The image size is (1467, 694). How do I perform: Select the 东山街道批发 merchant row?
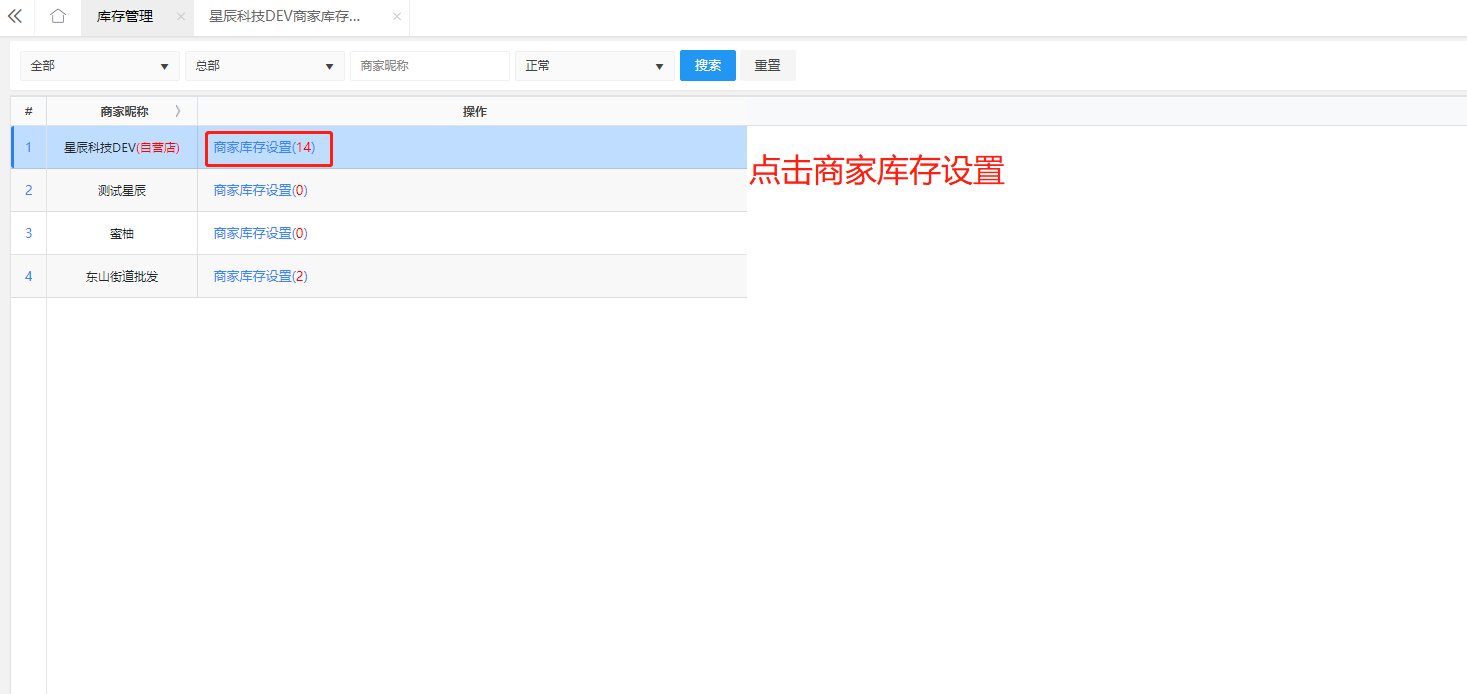pyautogui.click(x=122, y=277)
